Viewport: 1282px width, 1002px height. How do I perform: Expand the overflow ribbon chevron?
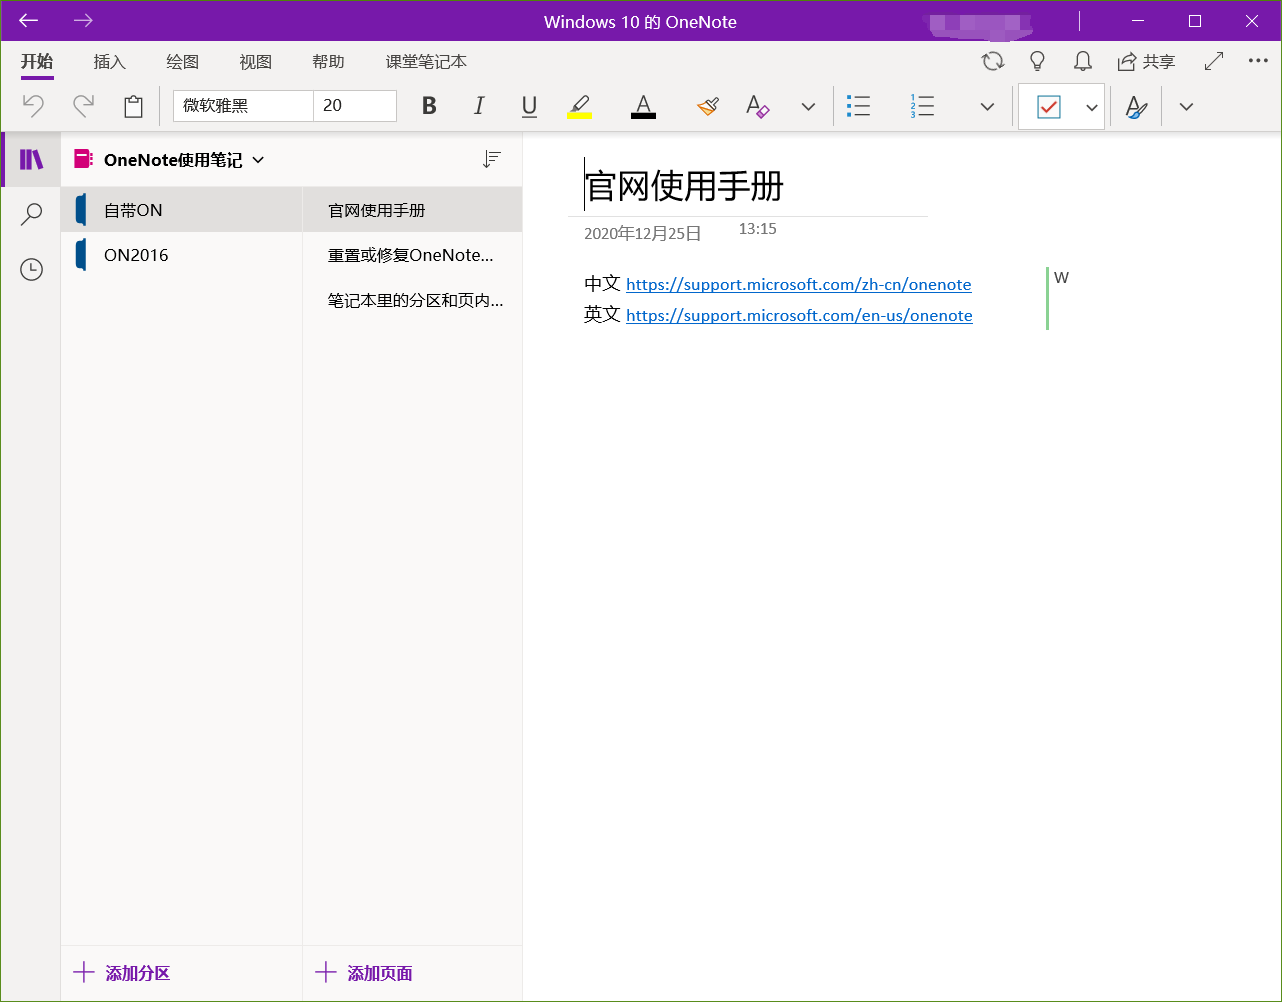1186,107
